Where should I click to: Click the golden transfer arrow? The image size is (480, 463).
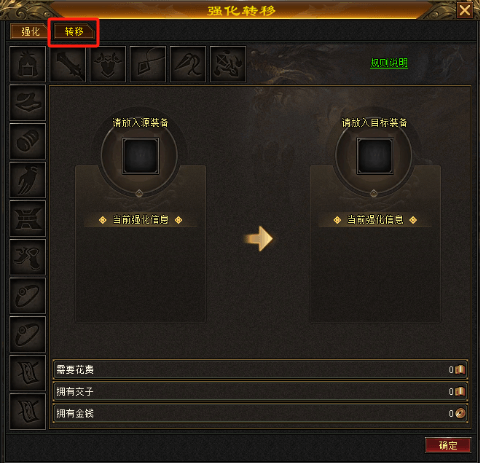[259, 239]
